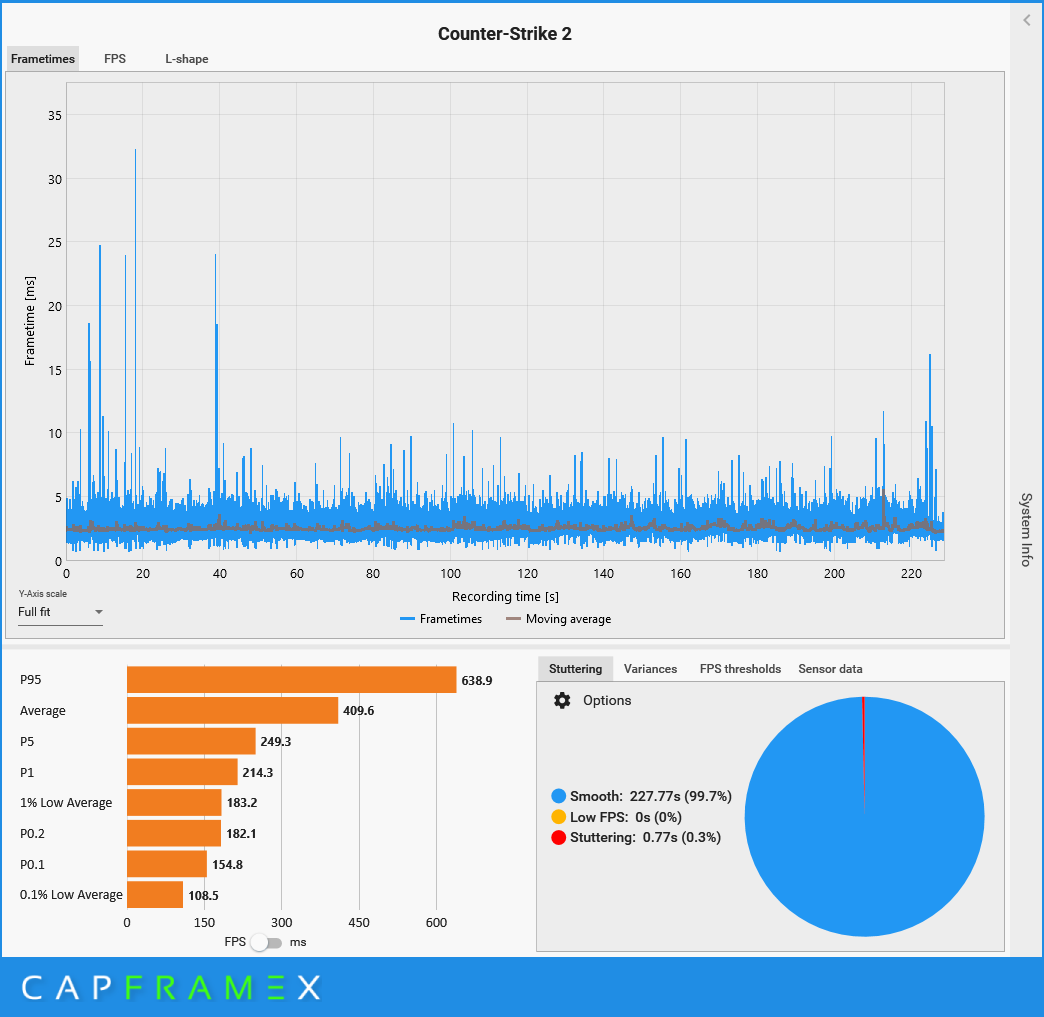Image resolution: width=1044 pixels, height=1017 pixels.
Task: Click the value 108.5
Action: 203,895
